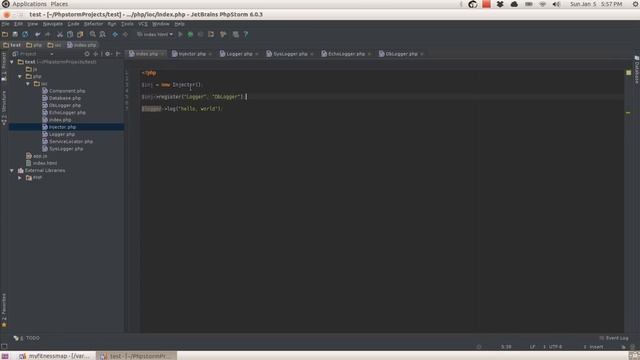
Task: Click the Paste toolbar icon
Action: 80,35
